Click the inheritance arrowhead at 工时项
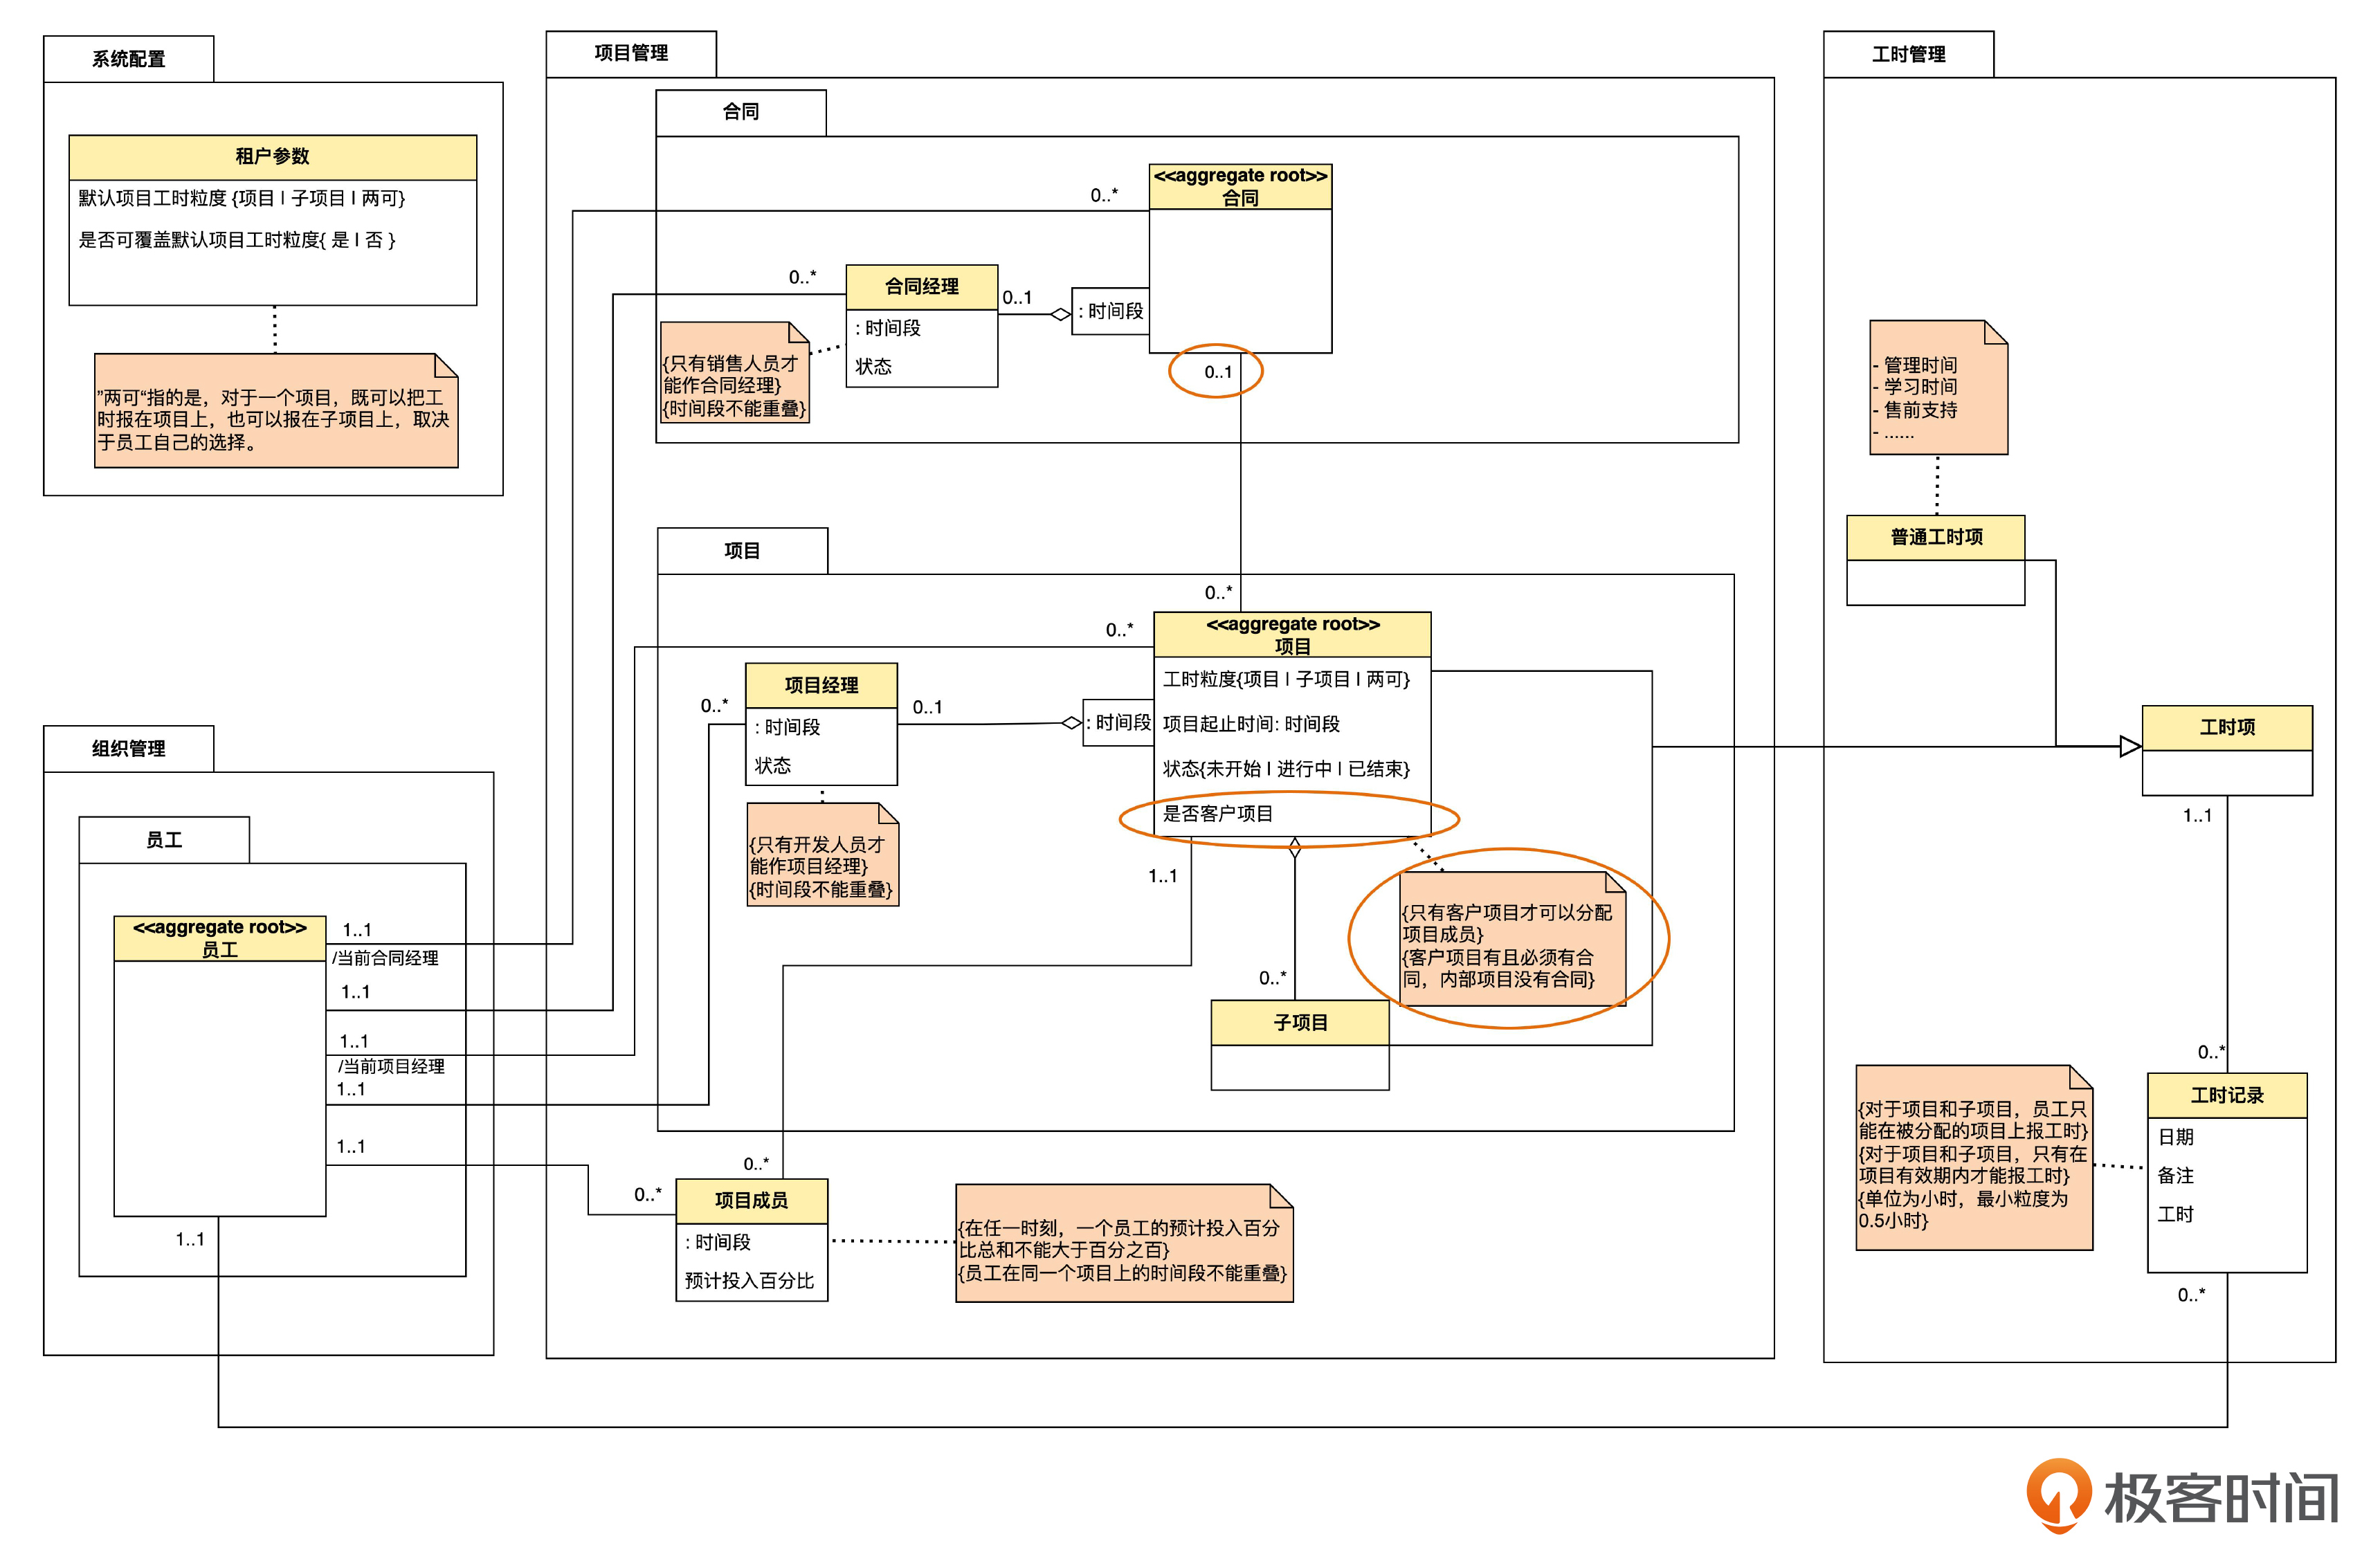2380x1561 pixels. pos(2129,746)
